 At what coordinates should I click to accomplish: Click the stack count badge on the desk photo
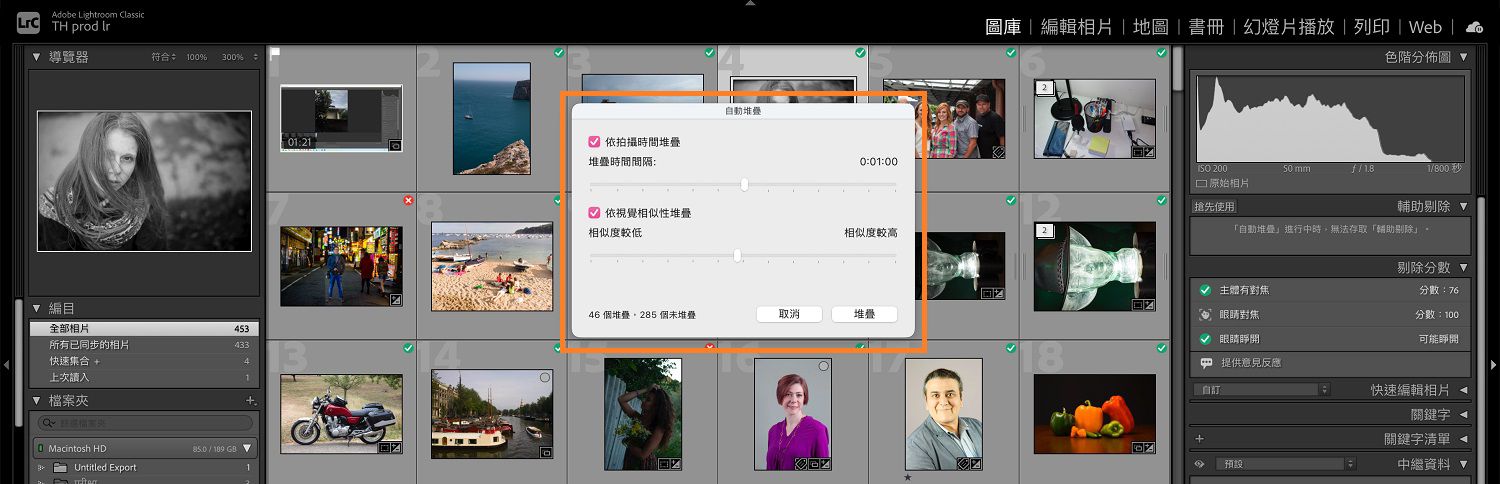(1043, 88)
